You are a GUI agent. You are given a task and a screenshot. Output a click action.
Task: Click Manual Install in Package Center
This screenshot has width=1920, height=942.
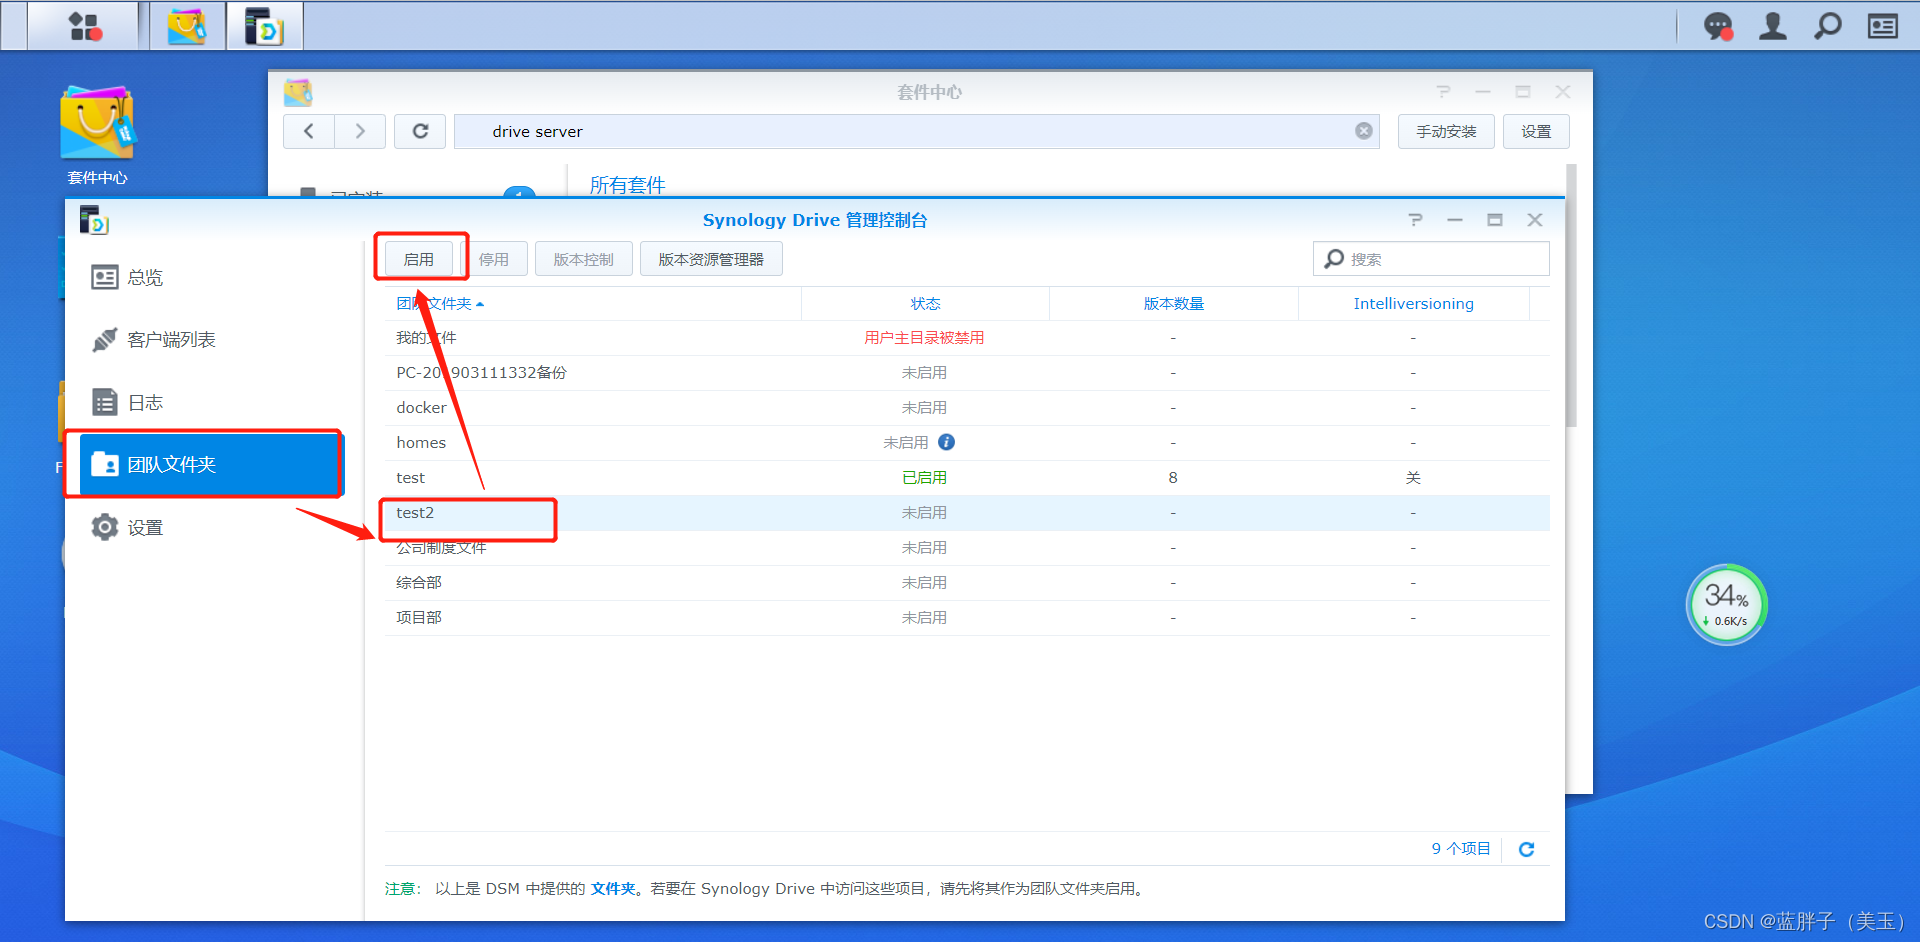pyautogui.click(x=1446, y=131)
